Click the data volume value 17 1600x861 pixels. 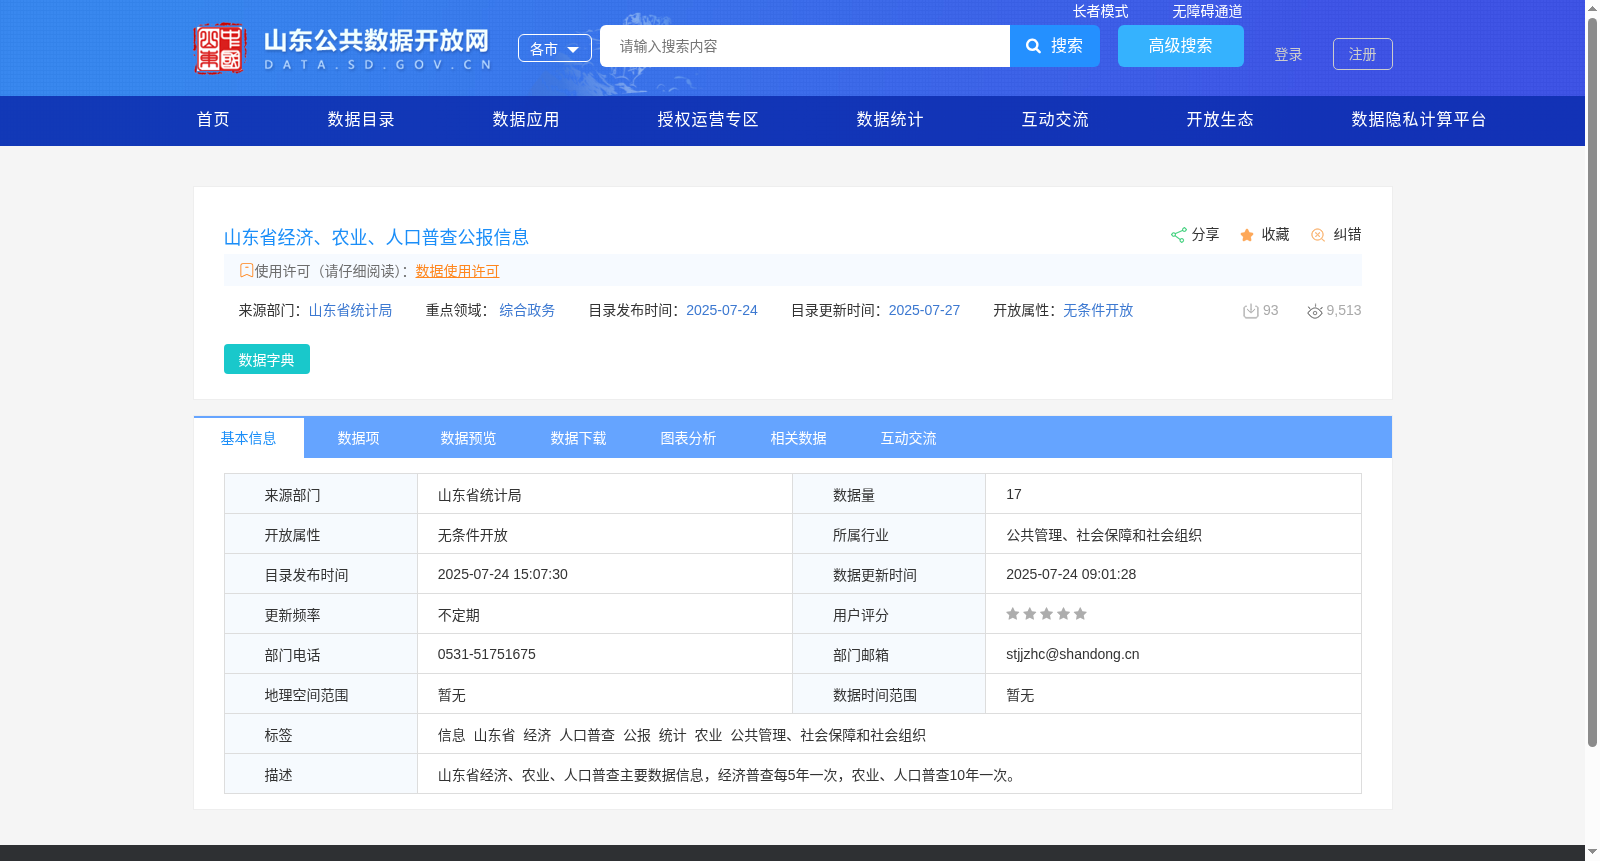pos(1014,494)
